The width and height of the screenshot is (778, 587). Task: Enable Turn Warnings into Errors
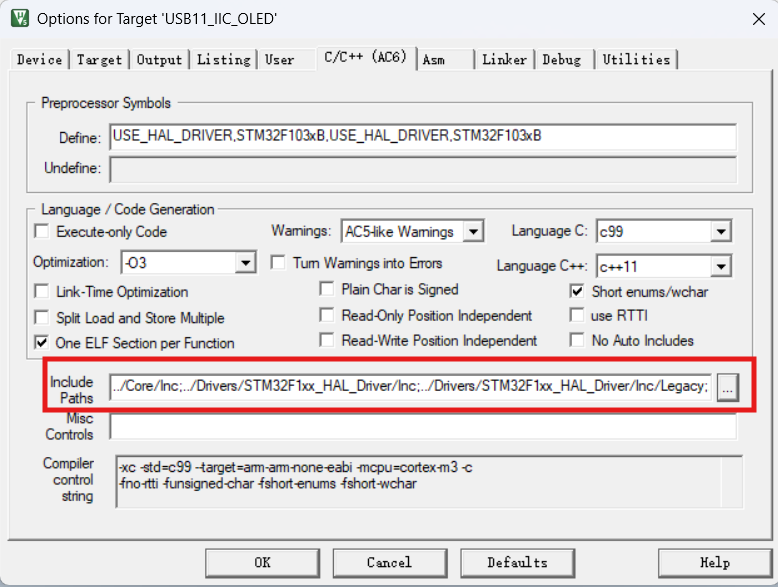pyautogui.click(x=278, y=262)
